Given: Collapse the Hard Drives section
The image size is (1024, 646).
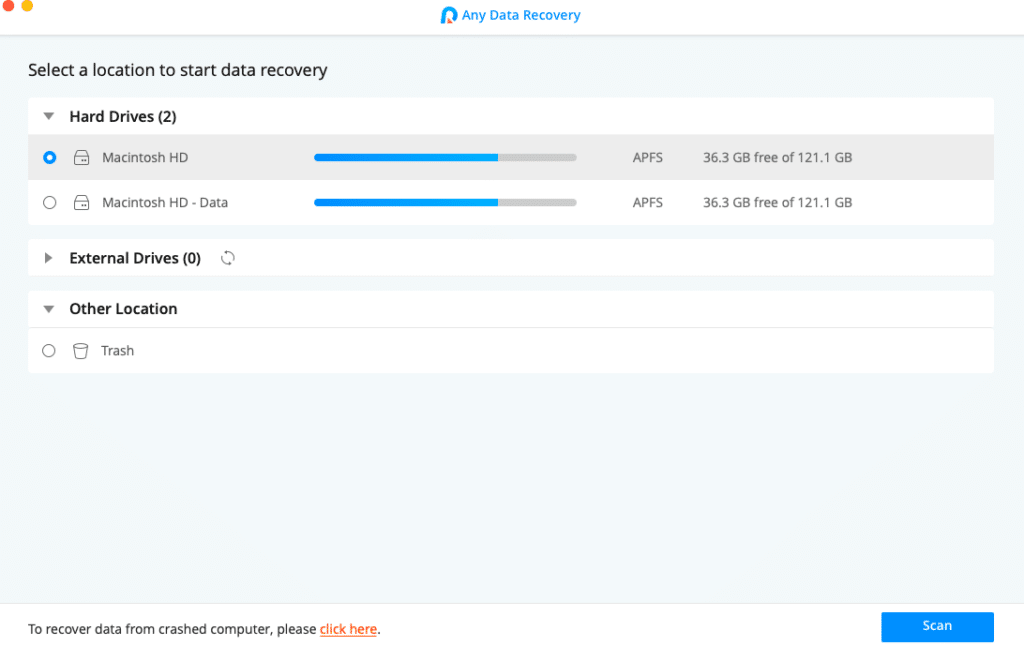Looking at the screenshot, I should 48,116.
